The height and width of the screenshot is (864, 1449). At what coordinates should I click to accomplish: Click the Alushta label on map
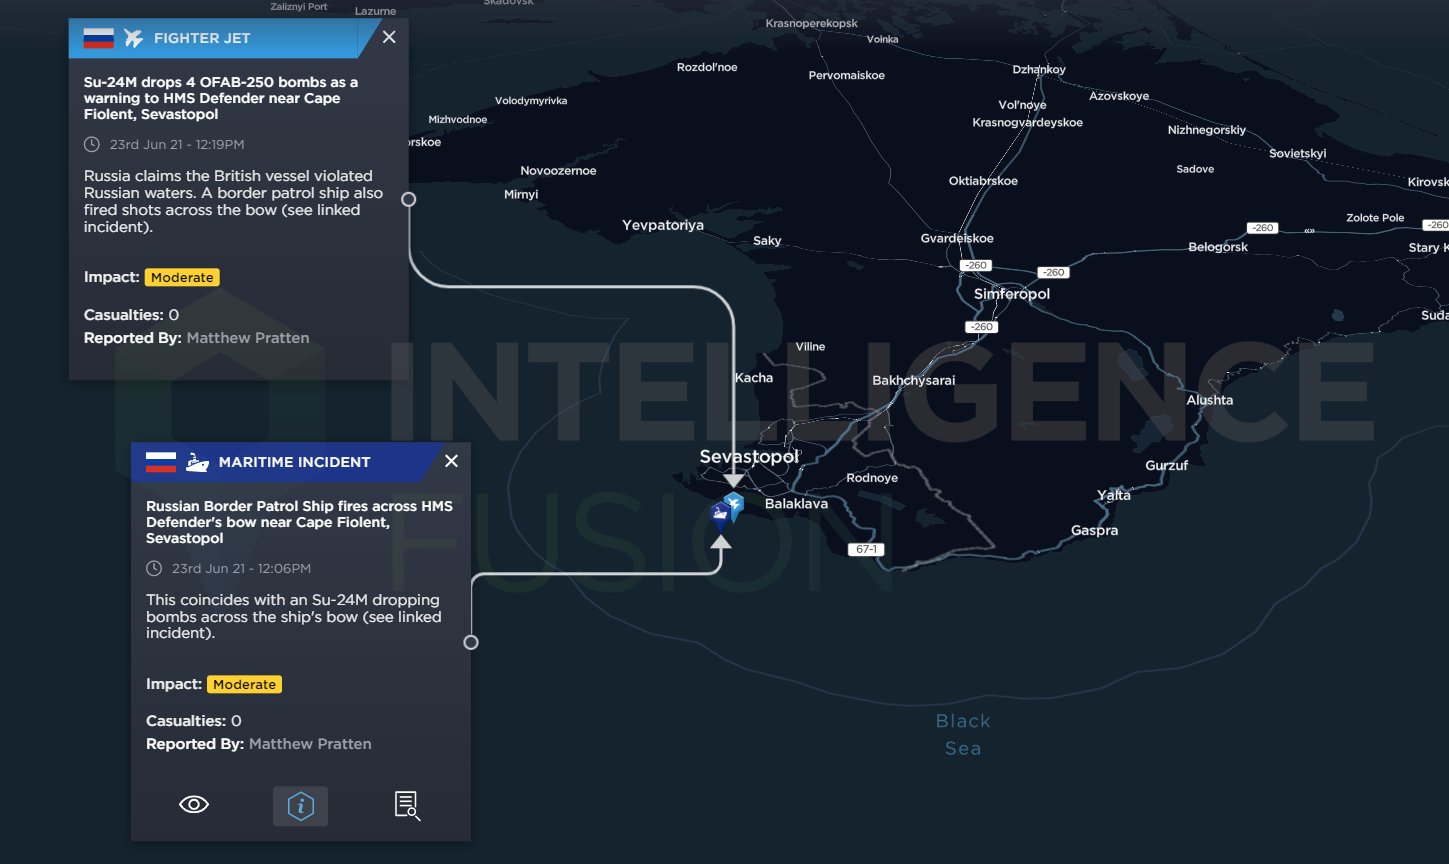click(1210, 400)
